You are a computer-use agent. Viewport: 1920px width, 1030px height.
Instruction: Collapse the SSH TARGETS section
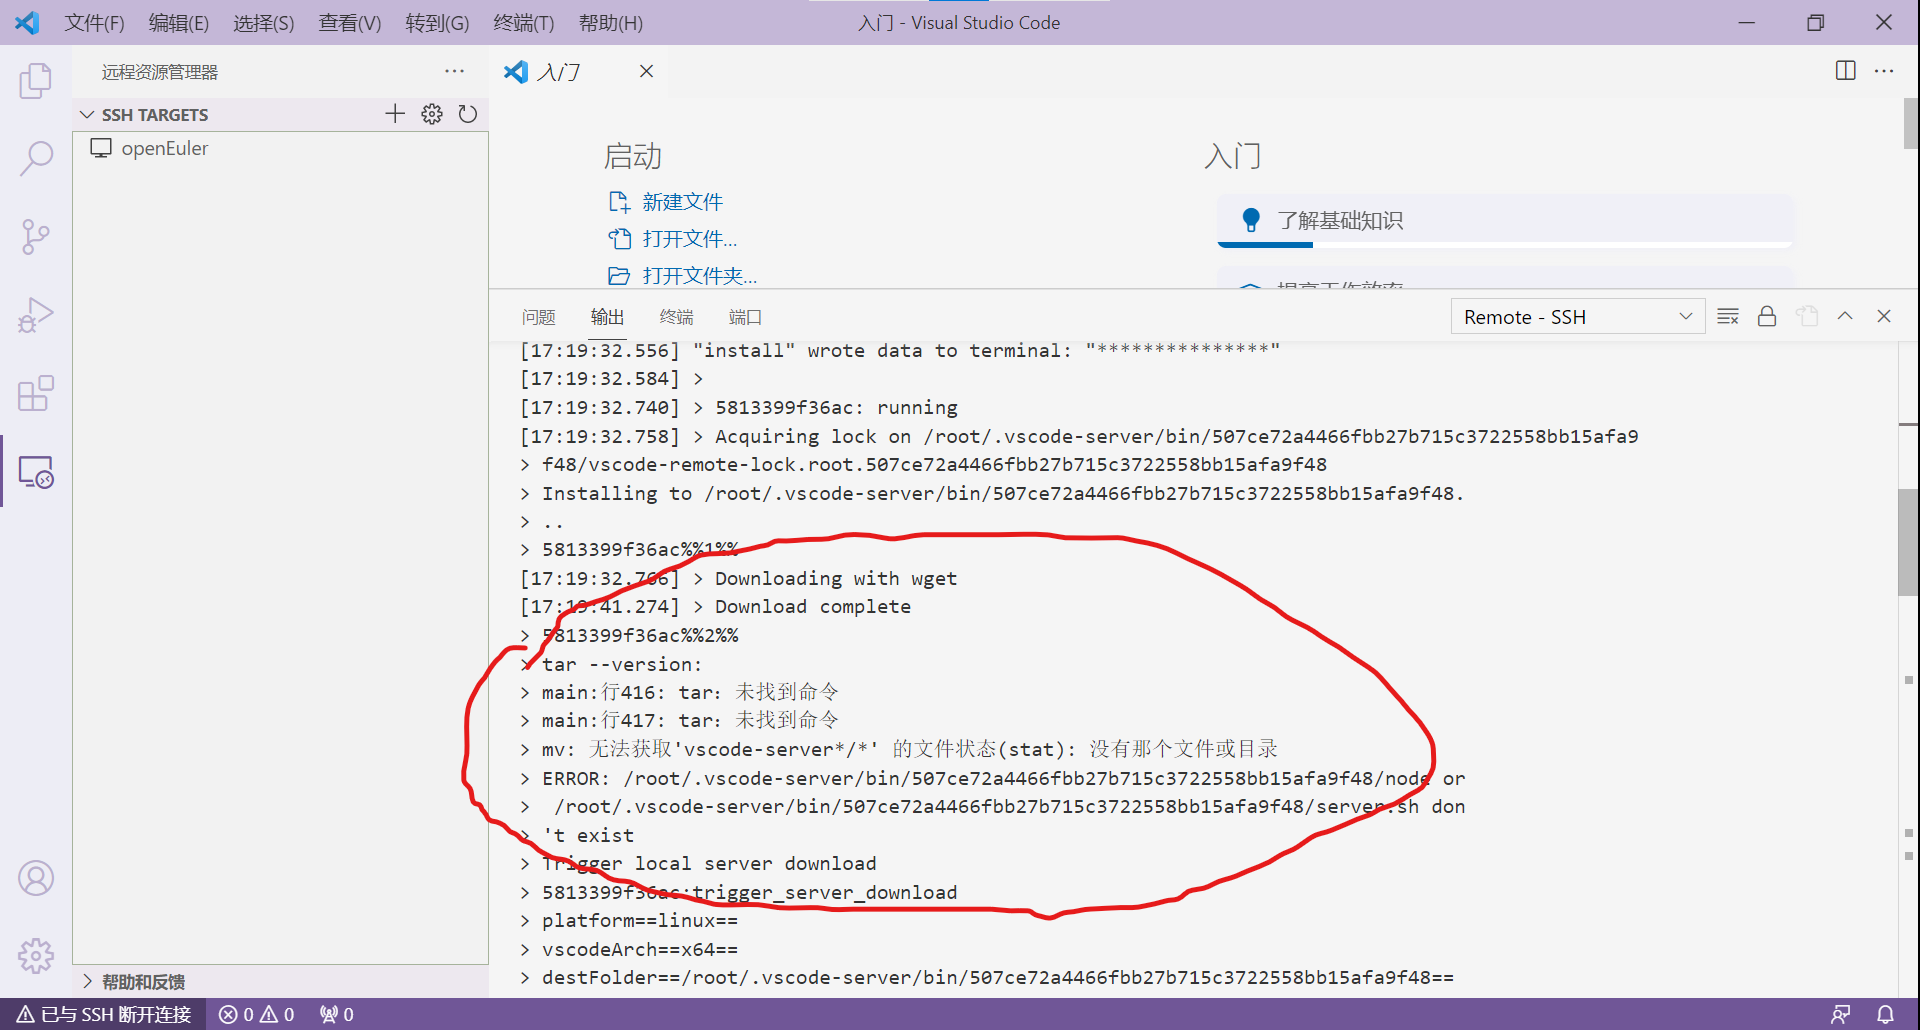pos(86,114)
